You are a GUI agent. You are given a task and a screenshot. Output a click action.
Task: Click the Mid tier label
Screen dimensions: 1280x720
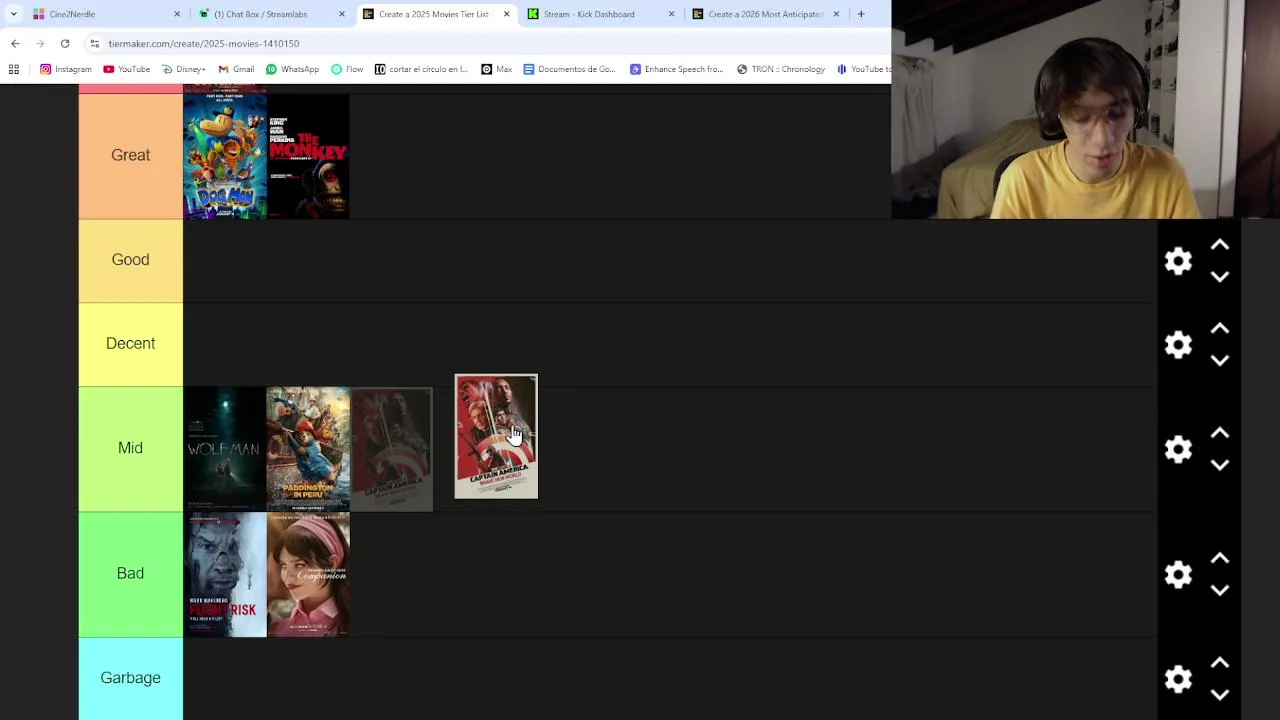(130, 448)
